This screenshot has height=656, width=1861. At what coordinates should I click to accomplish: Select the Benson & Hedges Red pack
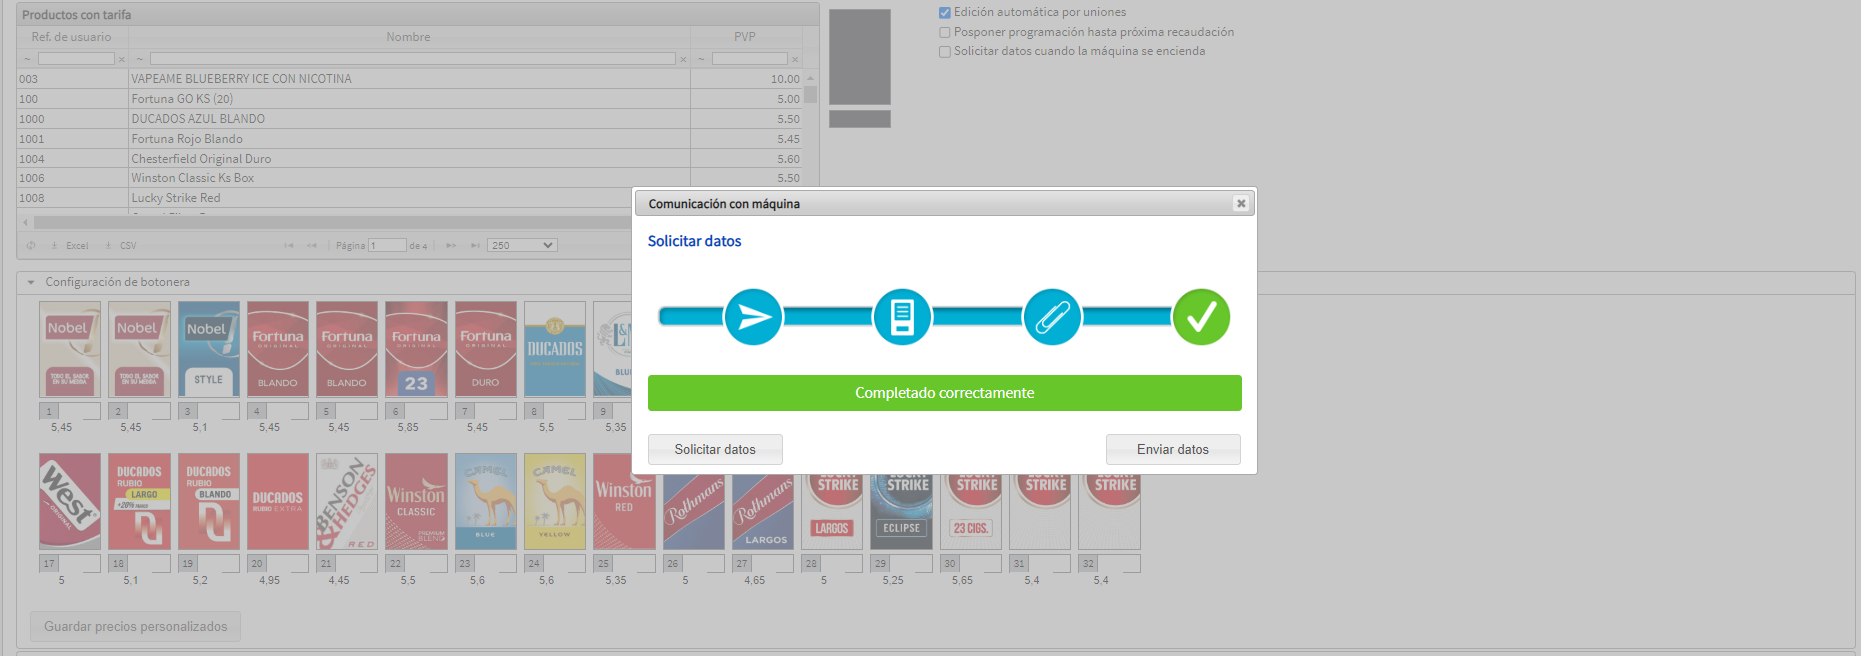(x=347, y=501)
